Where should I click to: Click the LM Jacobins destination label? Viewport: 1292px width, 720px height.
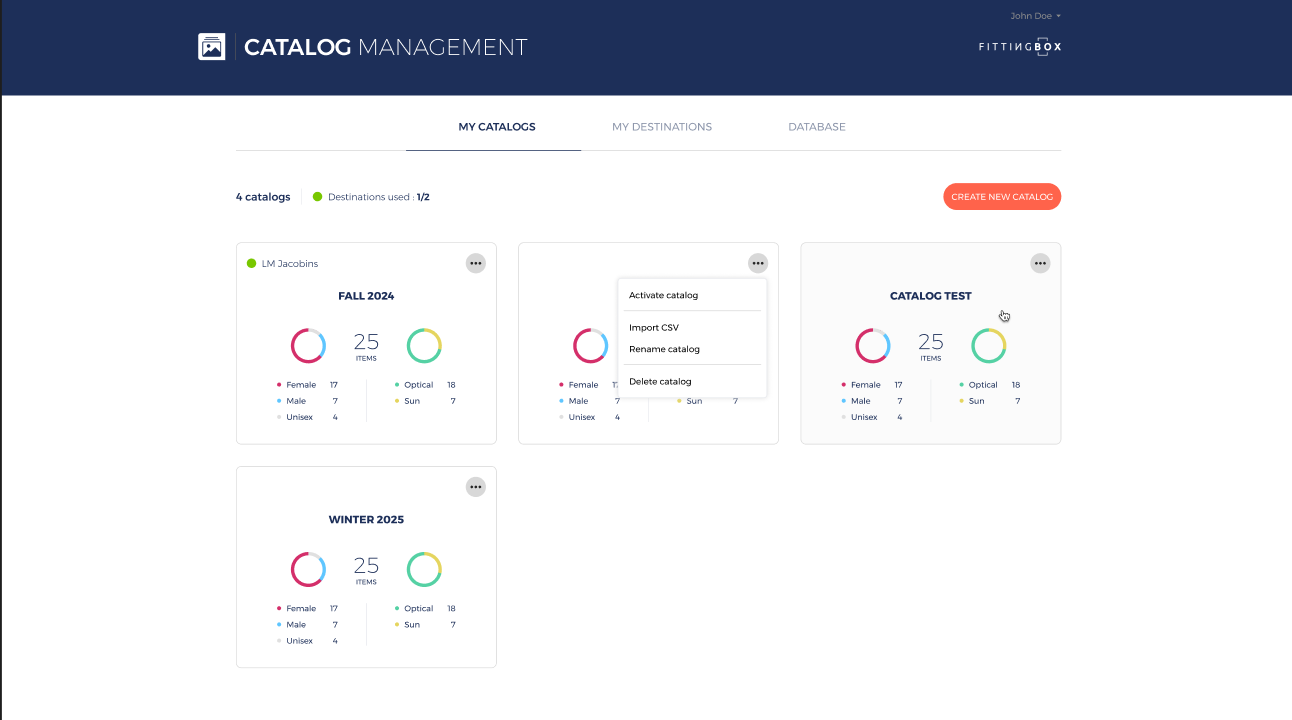click(x=290, y=264)
